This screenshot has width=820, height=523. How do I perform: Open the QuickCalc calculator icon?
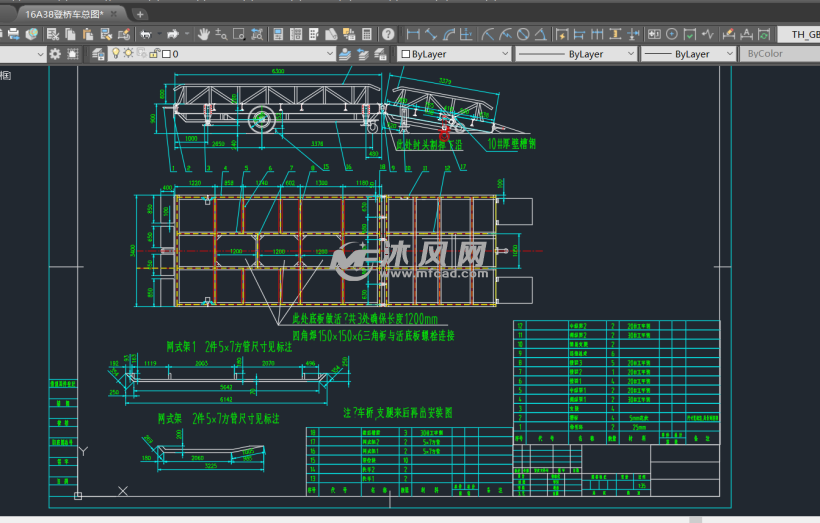tap(367, 33)
